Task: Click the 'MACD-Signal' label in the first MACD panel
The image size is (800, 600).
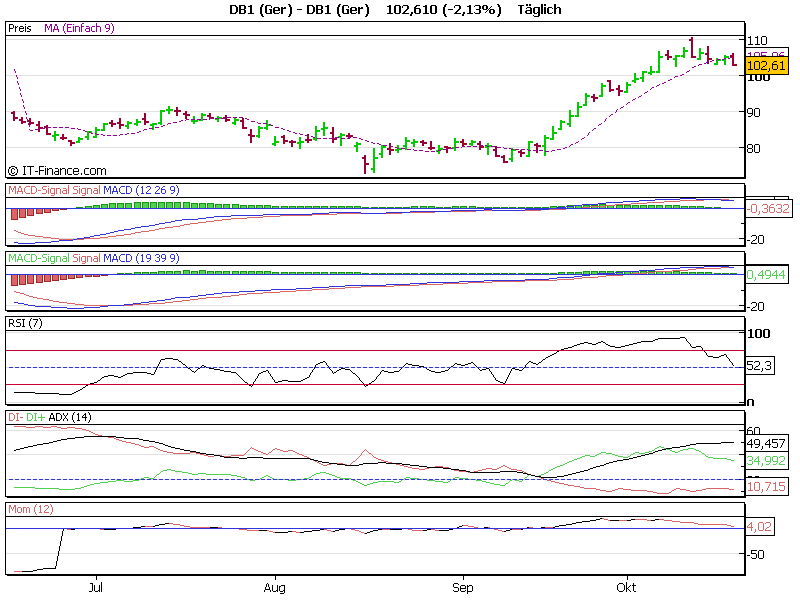Action: coord(39,190)
